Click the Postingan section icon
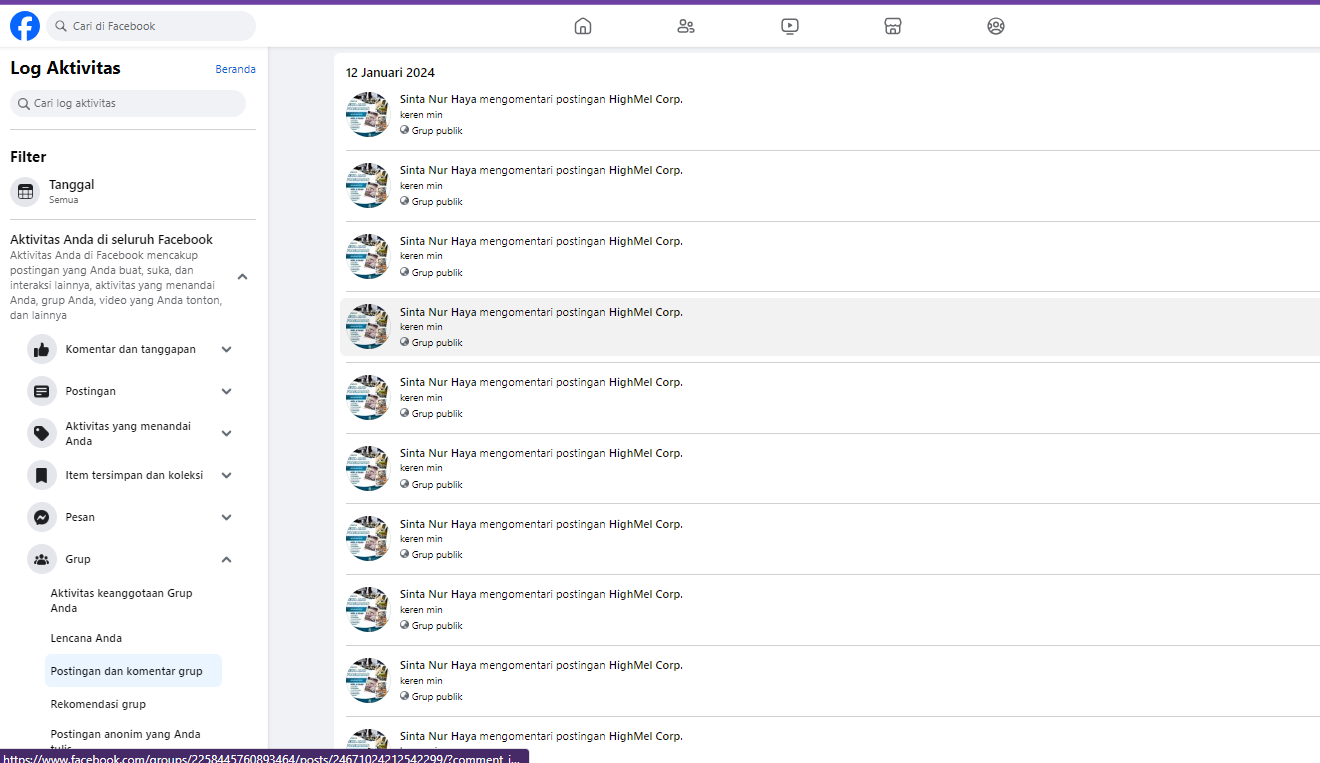 point(42,391)
